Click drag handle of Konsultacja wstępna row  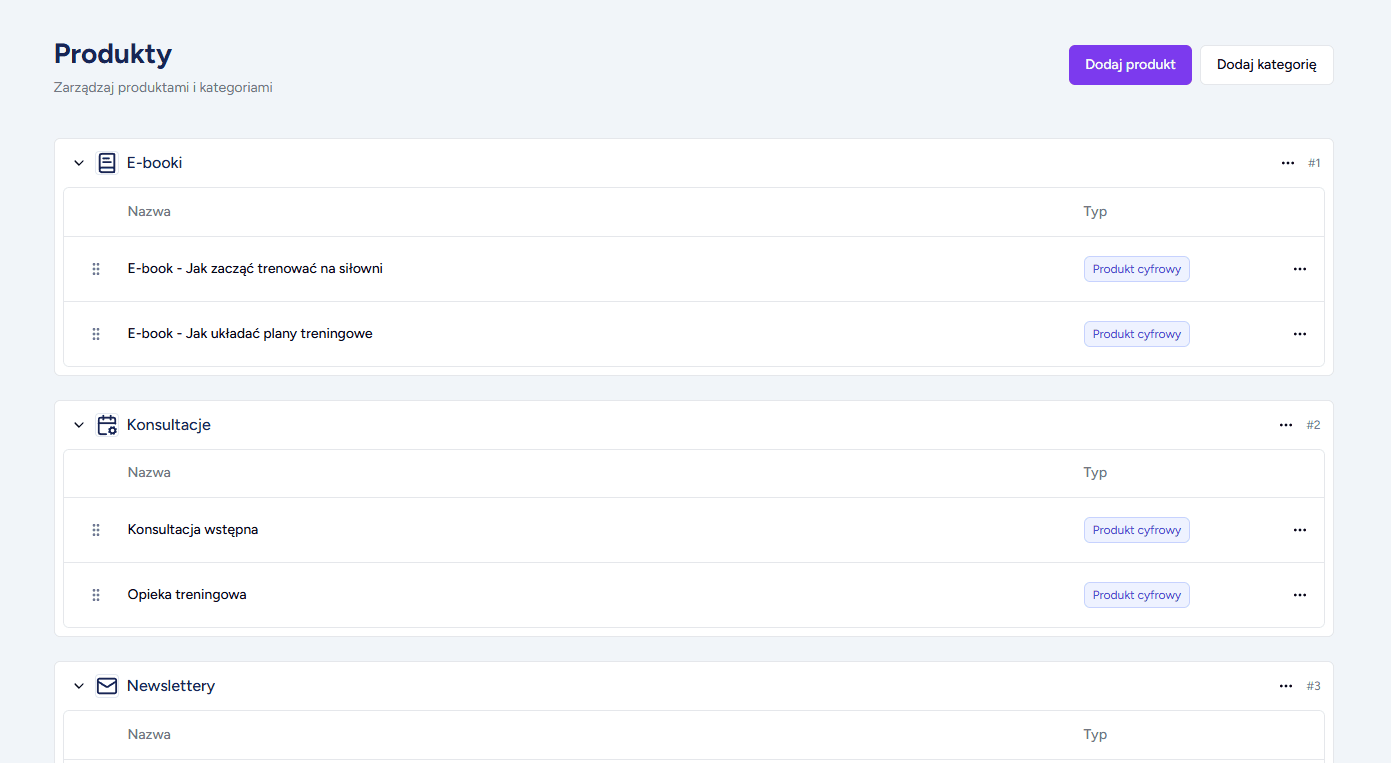click(96, 530)
